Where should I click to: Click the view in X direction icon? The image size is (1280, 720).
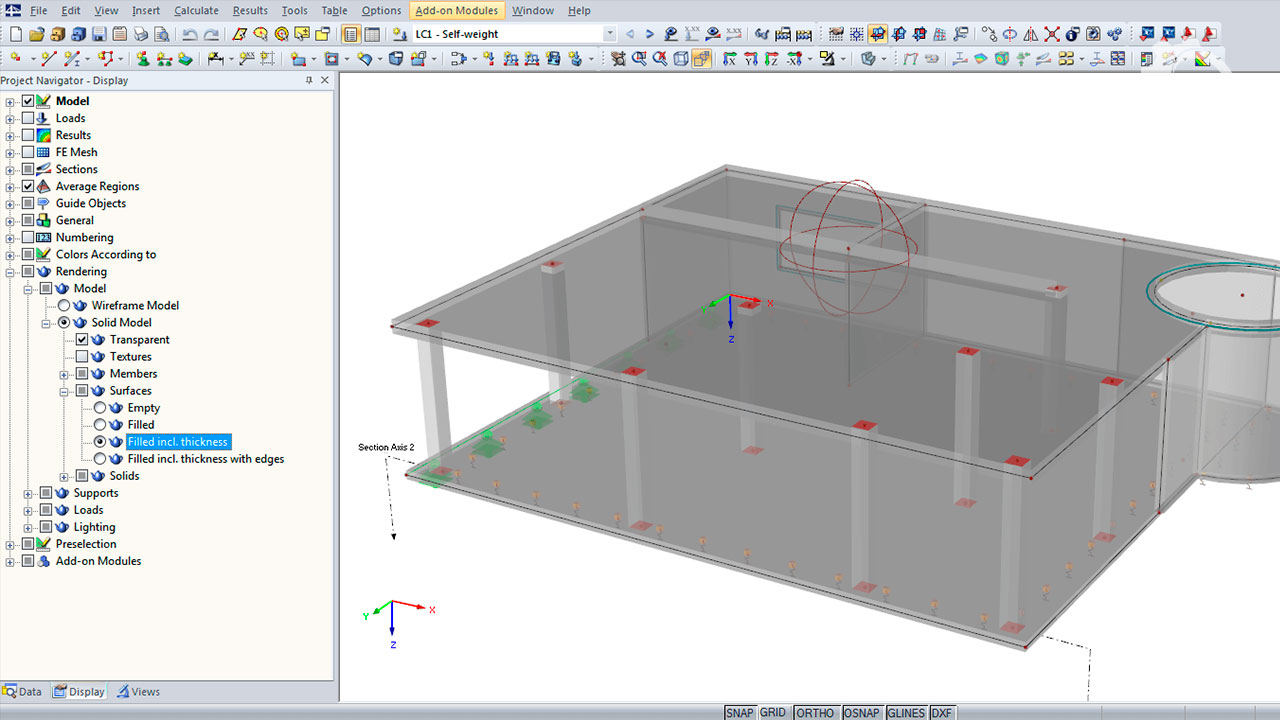728,59
